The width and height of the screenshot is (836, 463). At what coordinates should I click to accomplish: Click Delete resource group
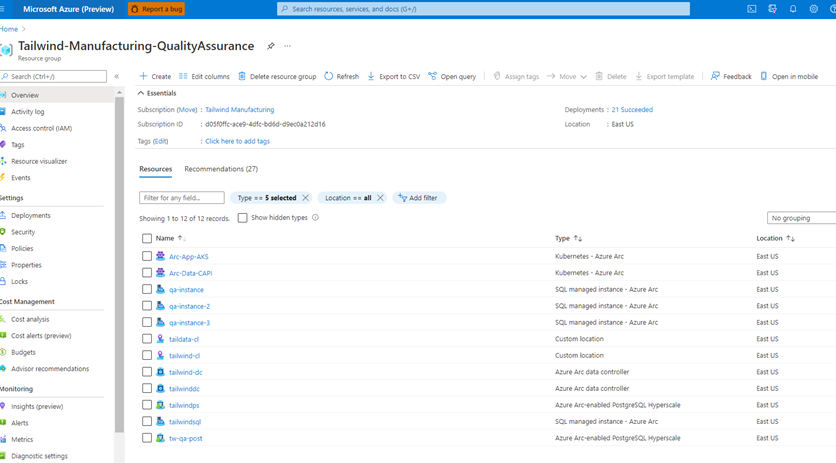277,76
